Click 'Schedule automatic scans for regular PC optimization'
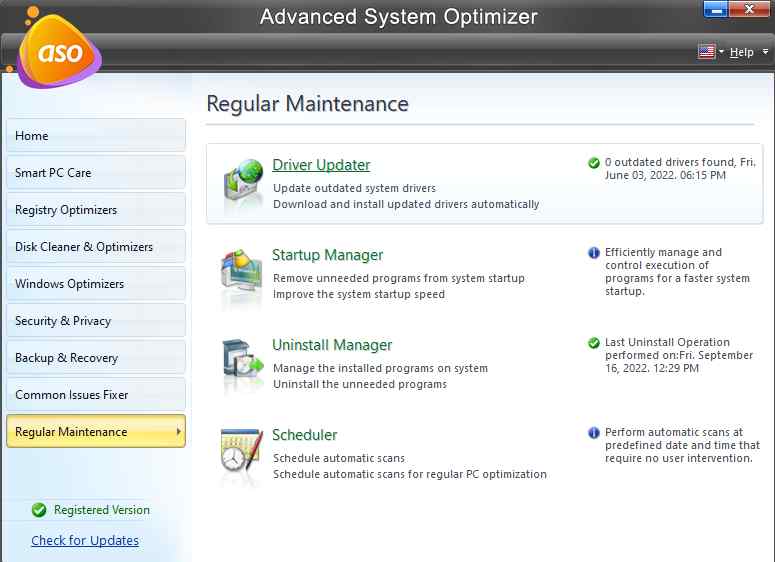This screenshot has height=562, width=775. [410, 474]
